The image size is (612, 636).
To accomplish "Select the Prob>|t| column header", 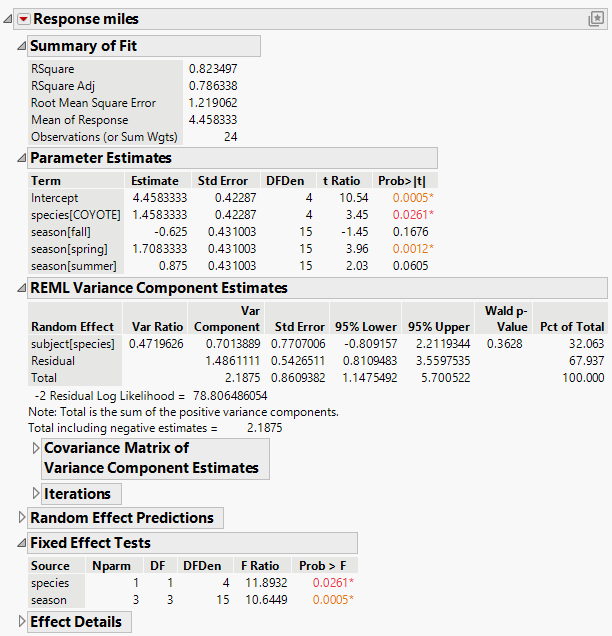I will point(401,181).
